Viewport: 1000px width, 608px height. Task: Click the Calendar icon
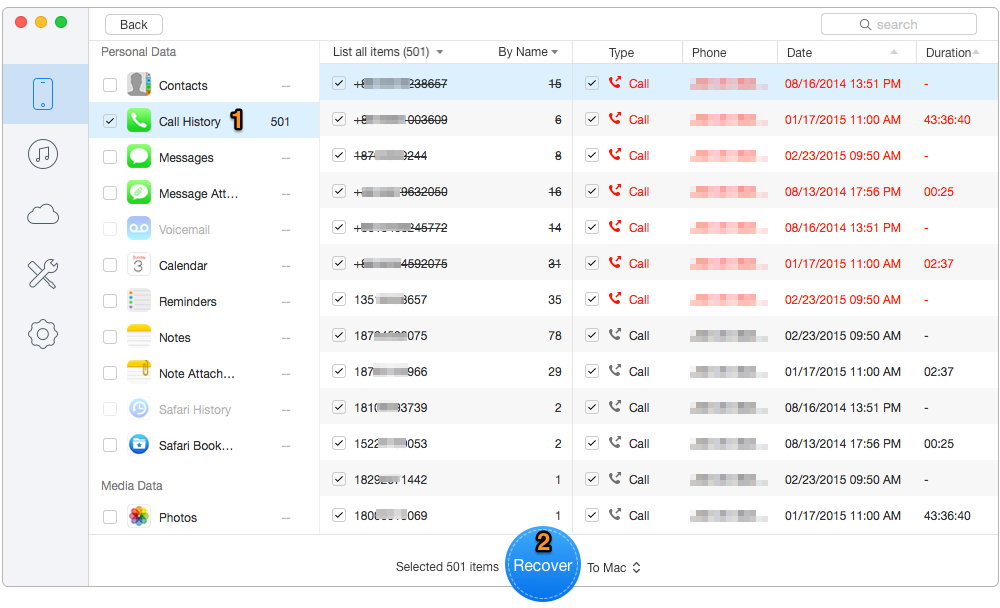point(138,264)
